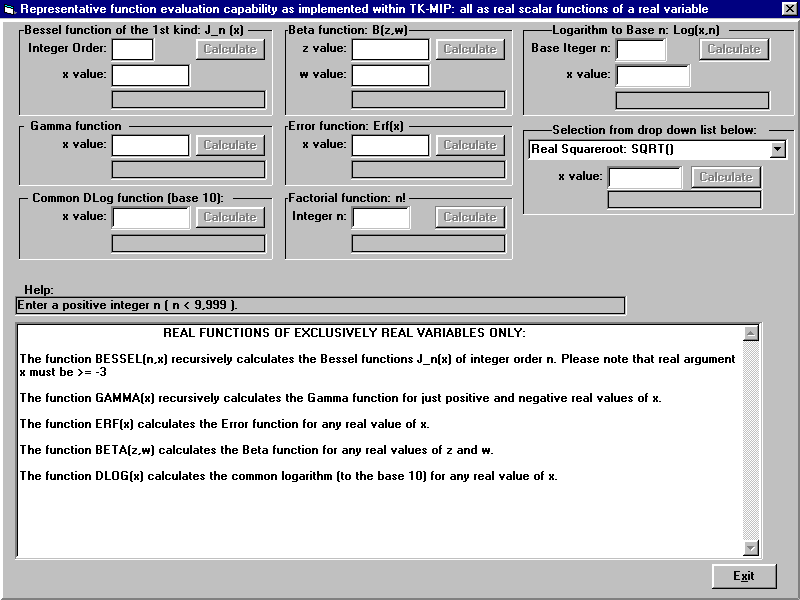The height and width of the screenshot is (600, 800).
Task: Click the Common DLog x value field
Action: (151, 218)
